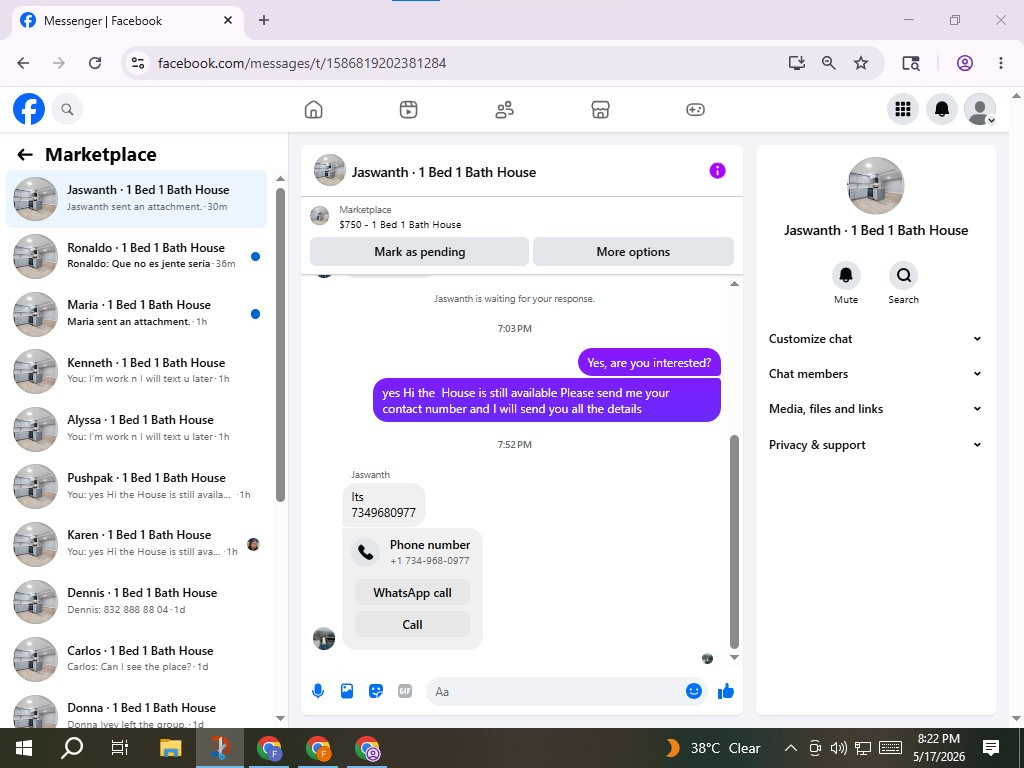Click WhatsApp call button
1024x768 pixels.
[x=412, y=592]
